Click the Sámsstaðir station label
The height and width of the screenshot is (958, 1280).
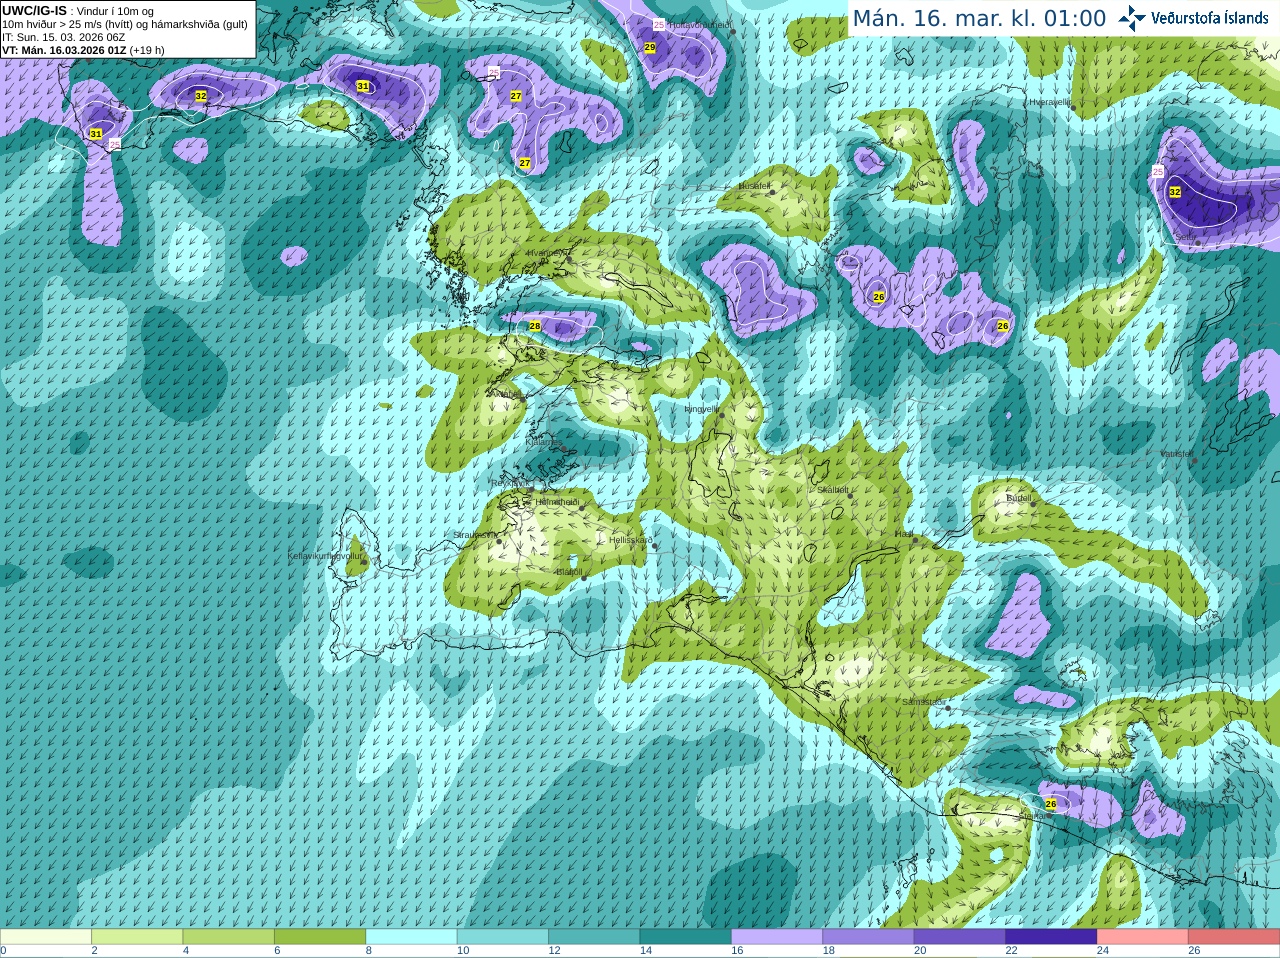[x=922, y=702]
